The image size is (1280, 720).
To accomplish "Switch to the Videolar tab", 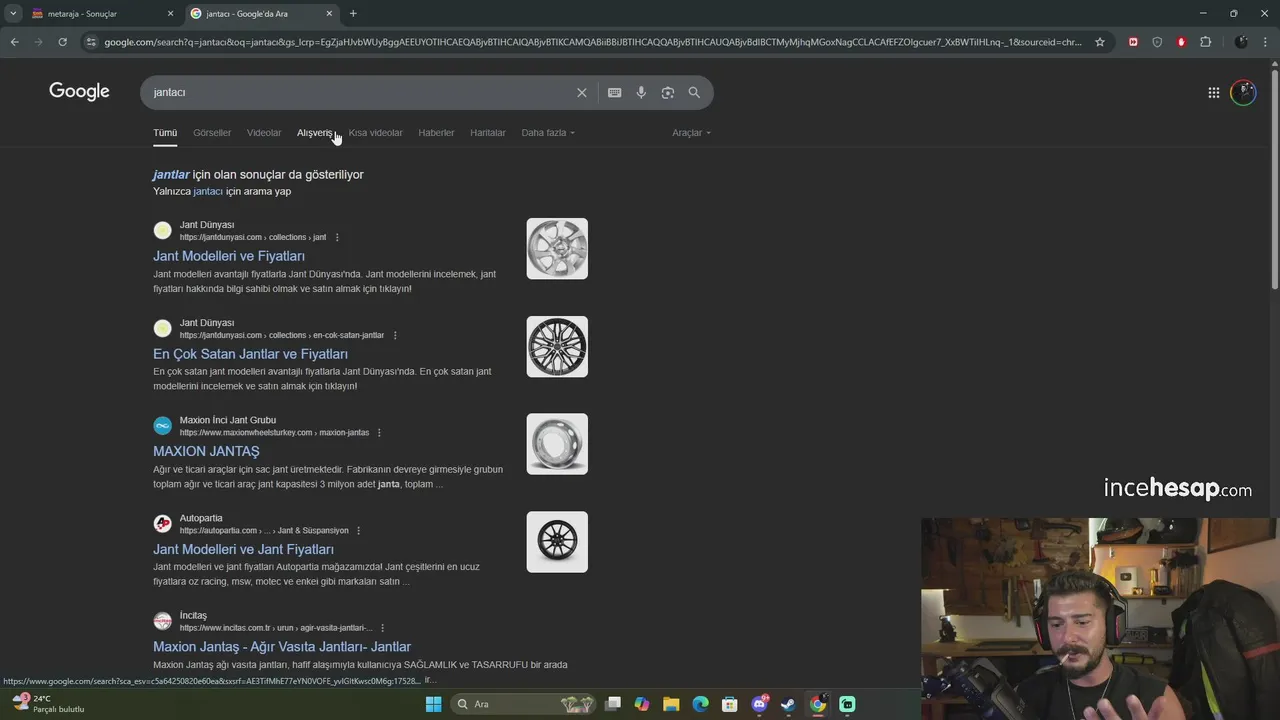I will tap(264, 133).
